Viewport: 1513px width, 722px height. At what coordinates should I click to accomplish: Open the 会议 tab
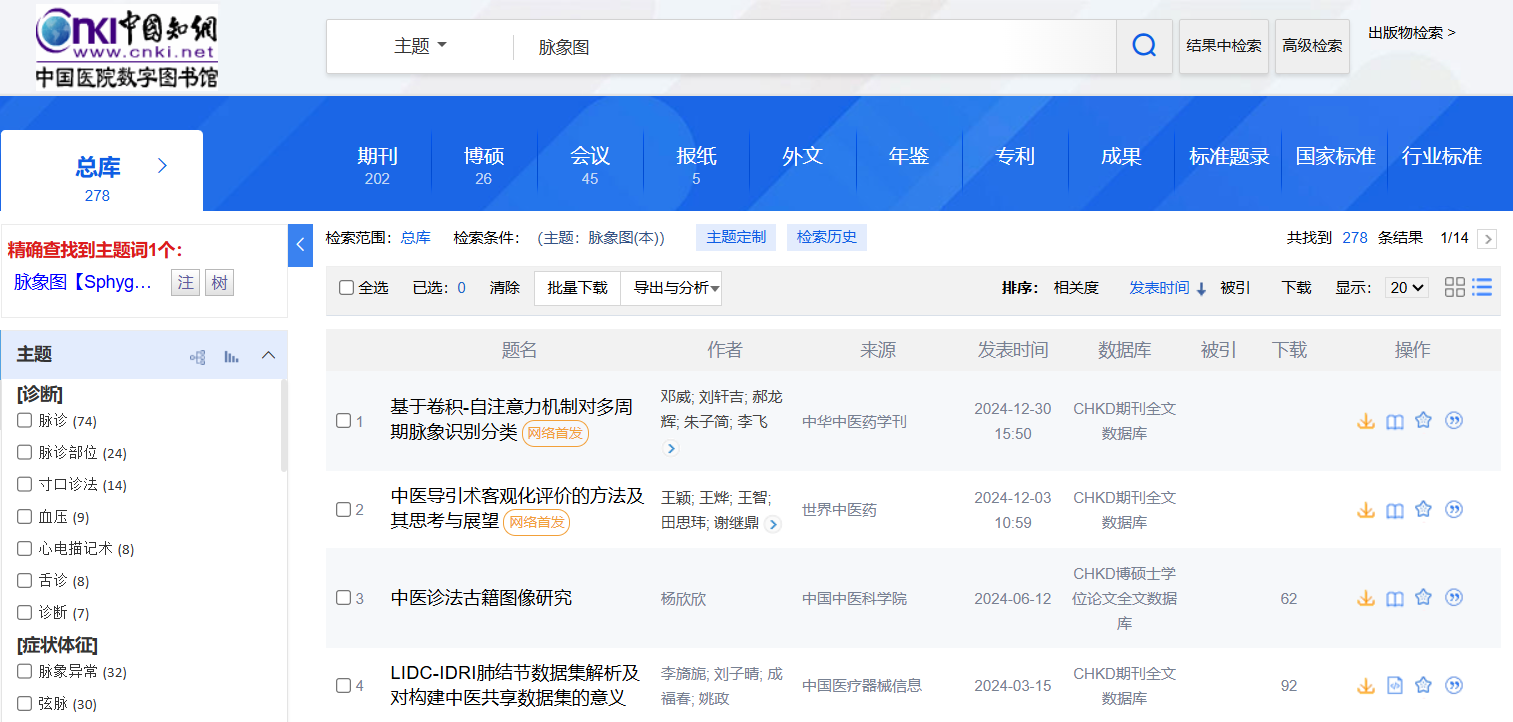tap(590, 164)
